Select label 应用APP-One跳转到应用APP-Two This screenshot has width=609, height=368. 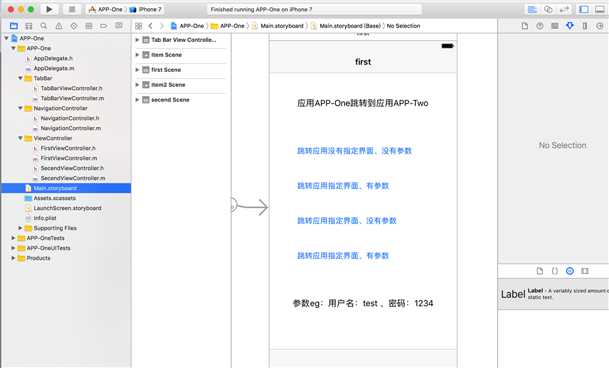(363, 103)
